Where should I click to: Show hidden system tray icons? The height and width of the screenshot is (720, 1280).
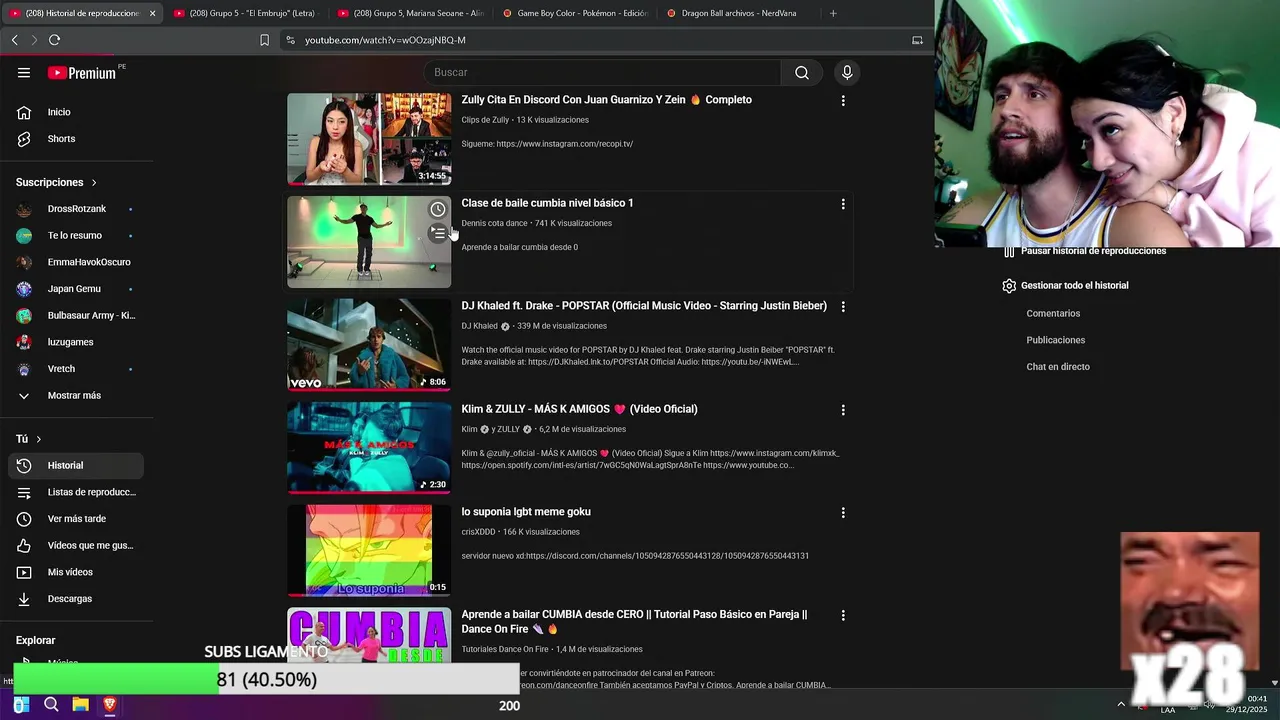point(1121,704)
